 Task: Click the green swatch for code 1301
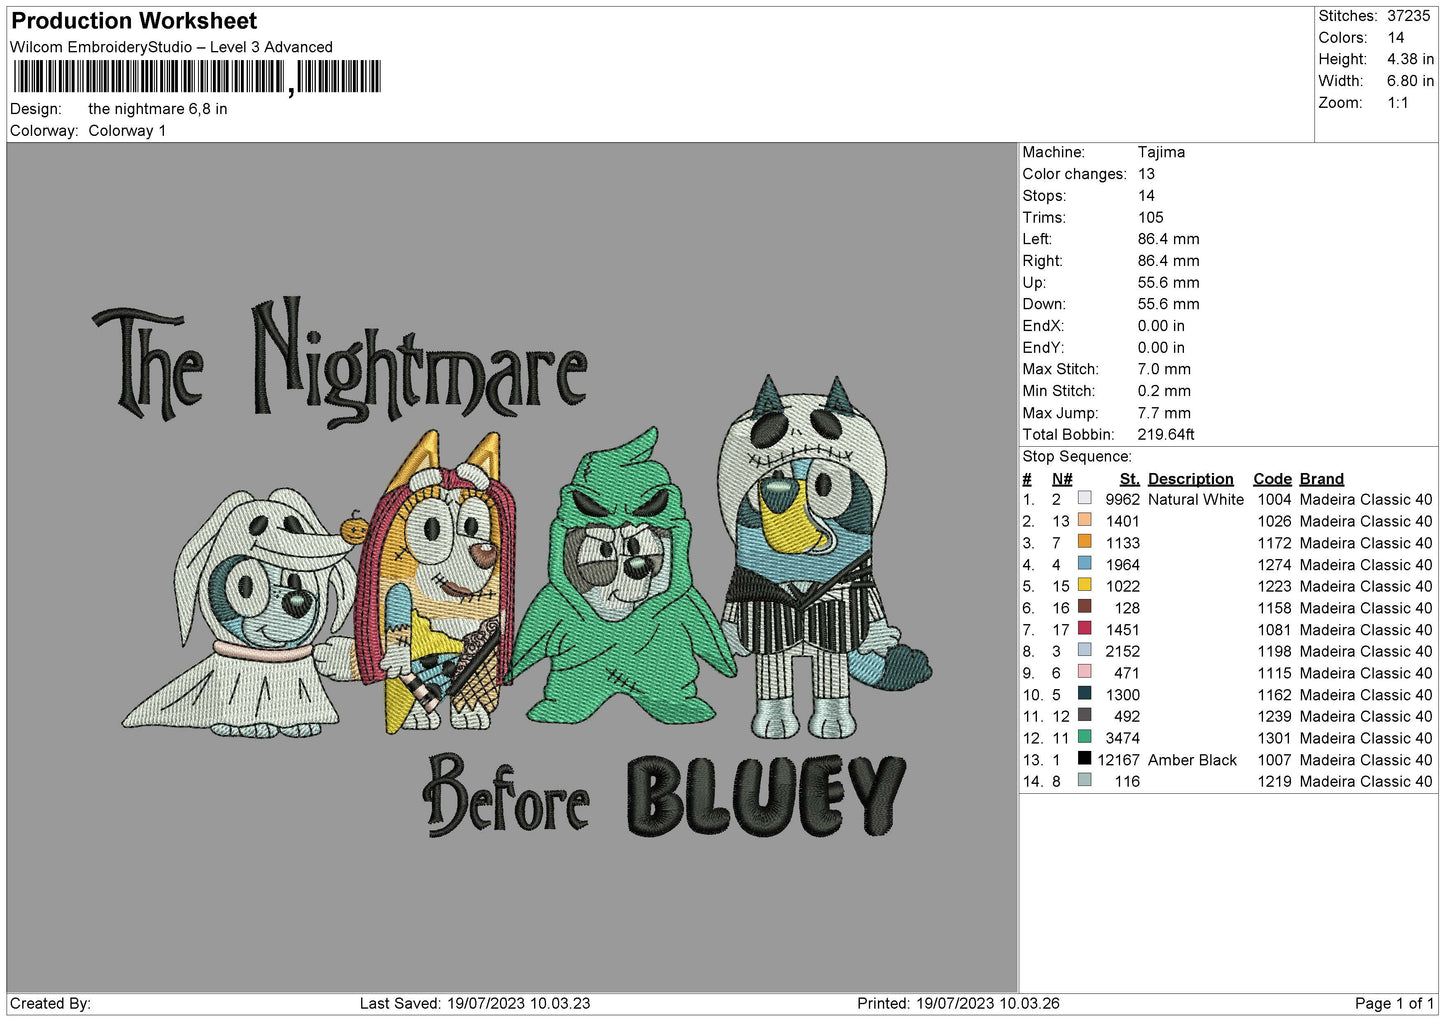coord(1084,737)
